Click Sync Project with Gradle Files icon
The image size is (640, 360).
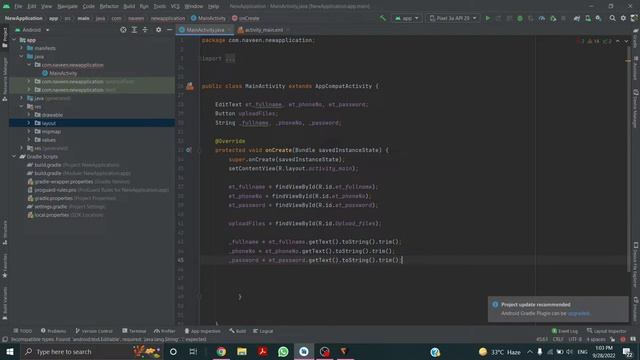[x=577, y=18]
